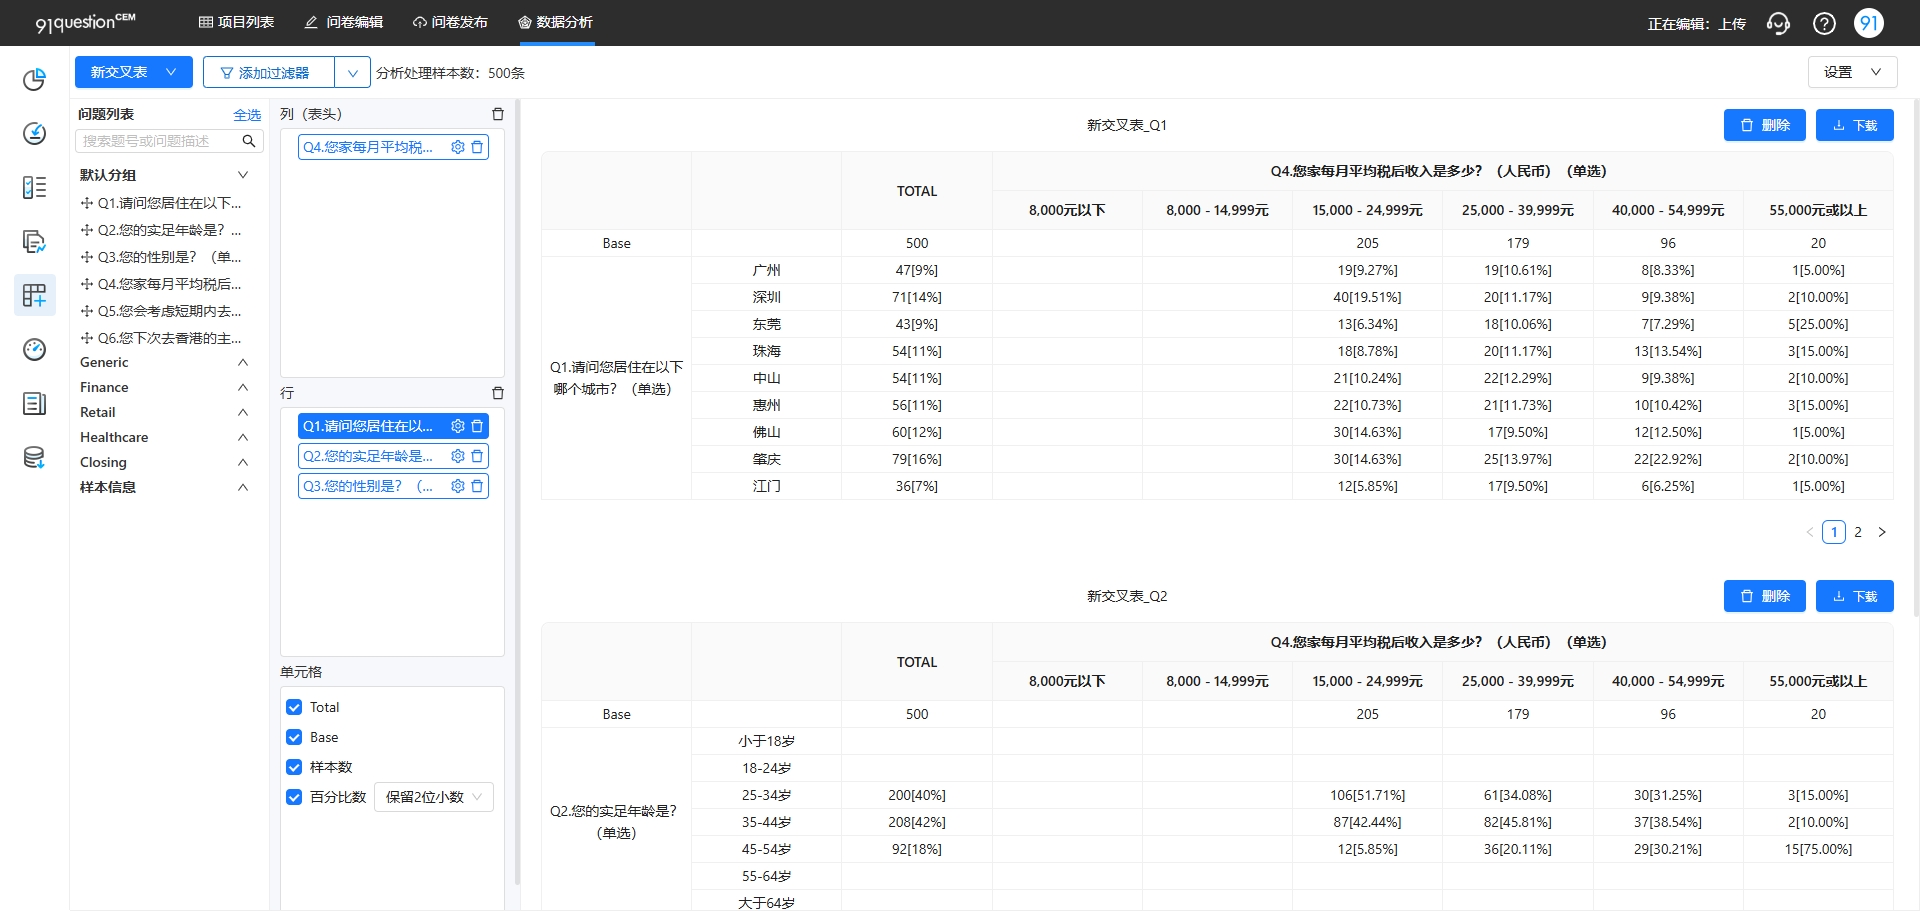Delete the Q3 row item
Screen dimensions: 1920x911
pos(477,486)
